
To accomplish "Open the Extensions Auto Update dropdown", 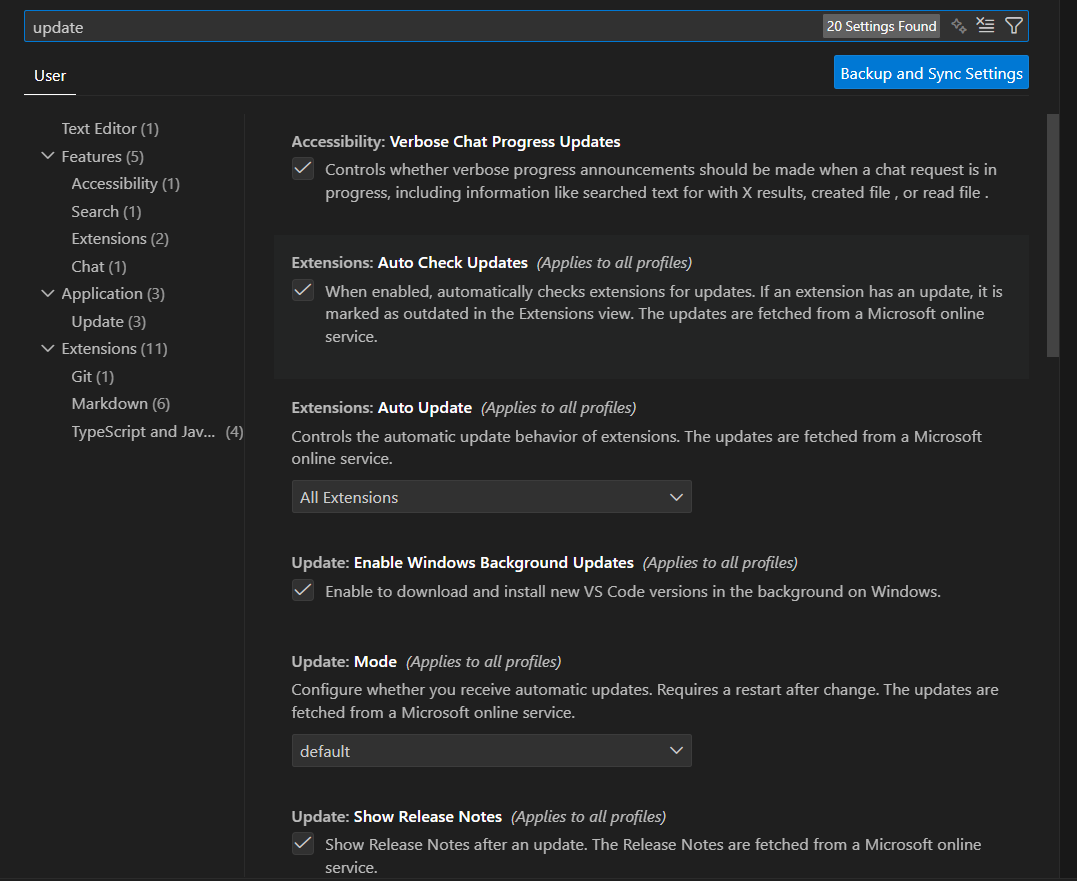I will pyautogui.click(x=491, y=496).
